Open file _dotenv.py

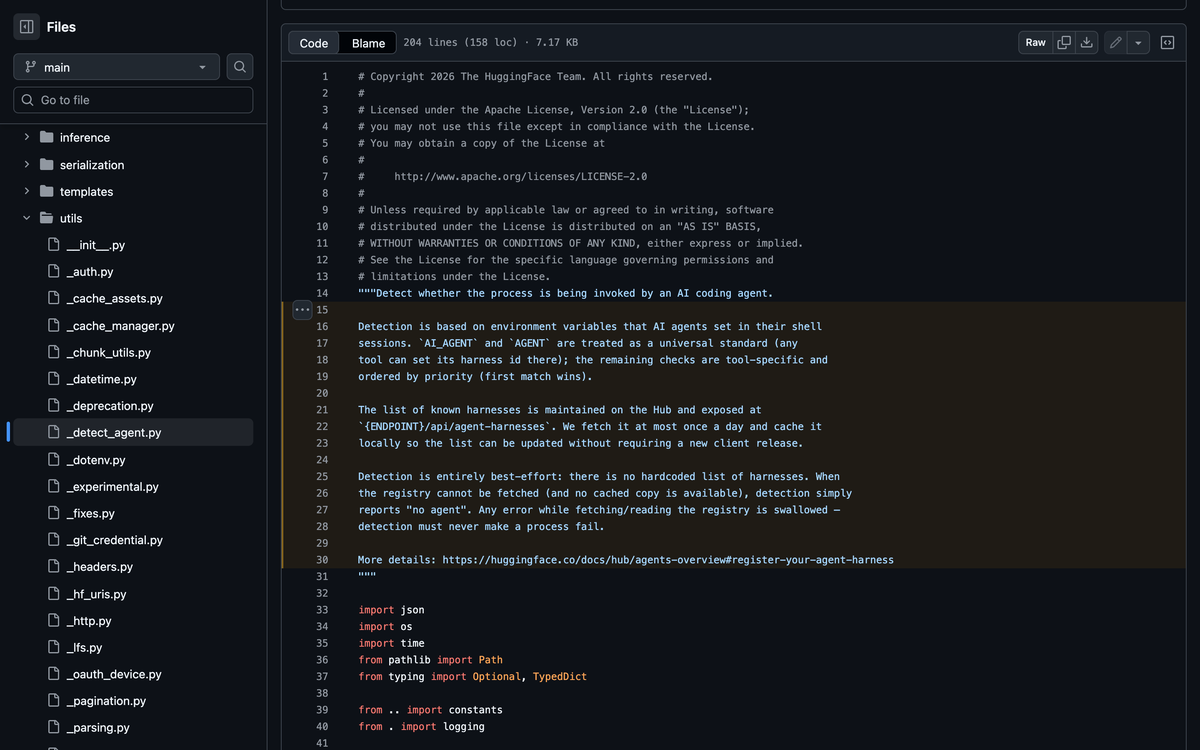[x=95, y=460]
